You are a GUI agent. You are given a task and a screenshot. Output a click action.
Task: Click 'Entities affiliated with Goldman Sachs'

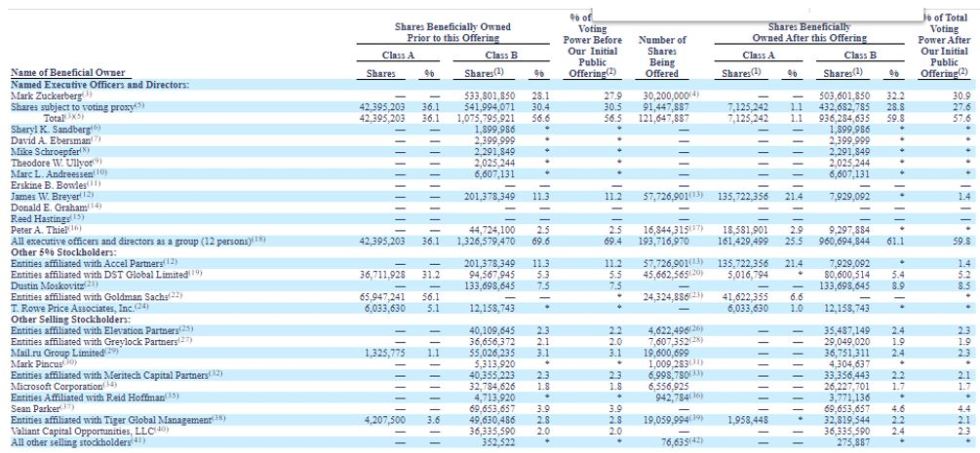(x=91, y=296)
